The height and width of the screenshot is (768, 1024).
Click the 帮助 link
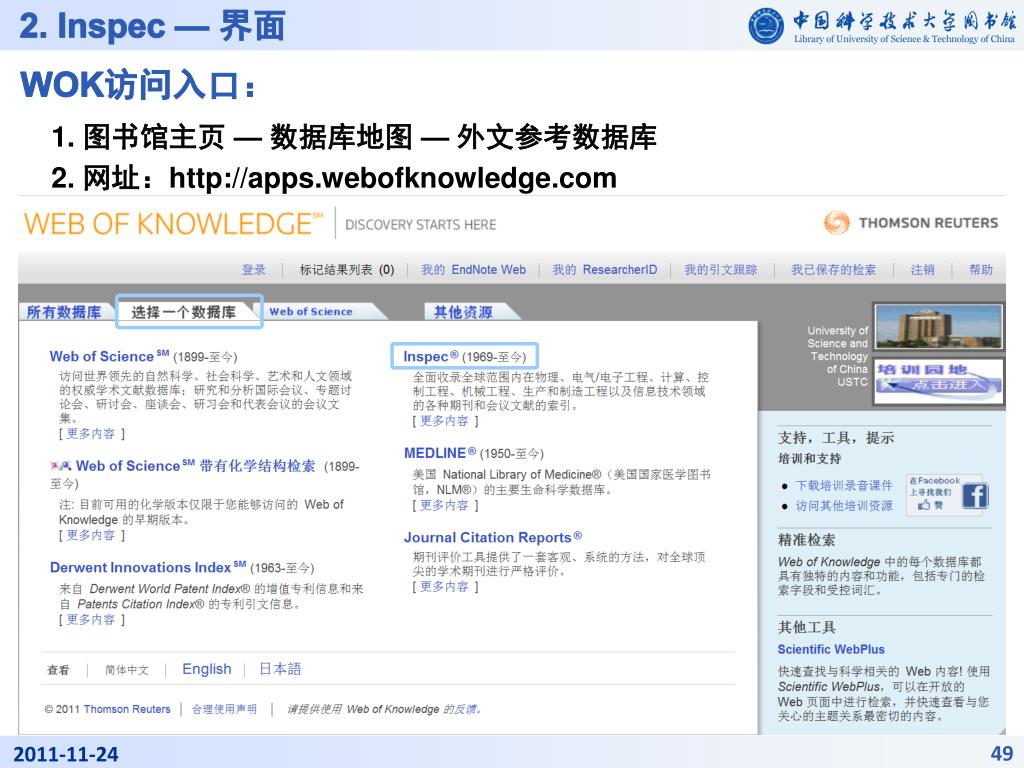pos(981,270)
